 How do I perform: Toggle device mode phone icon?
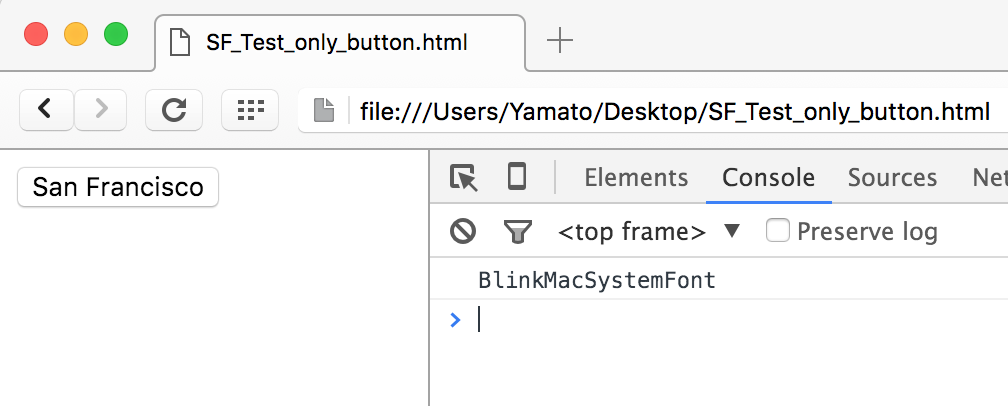[516, 178]
